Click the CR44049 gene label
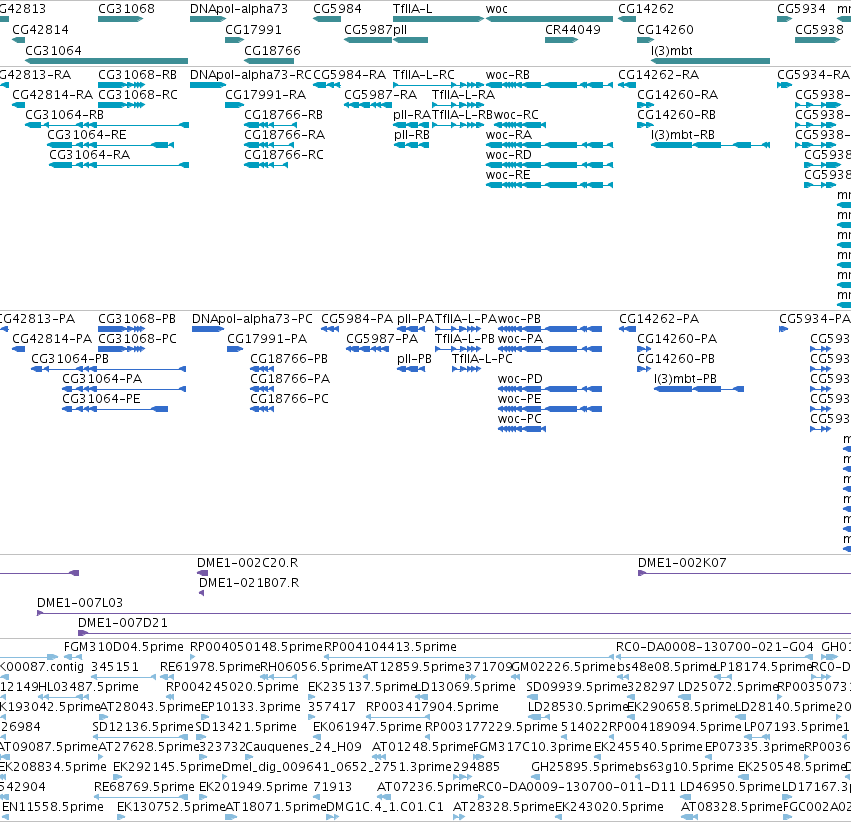Viewport: 851px width, 822px height. pyautogui.click(x=573, y=29)
